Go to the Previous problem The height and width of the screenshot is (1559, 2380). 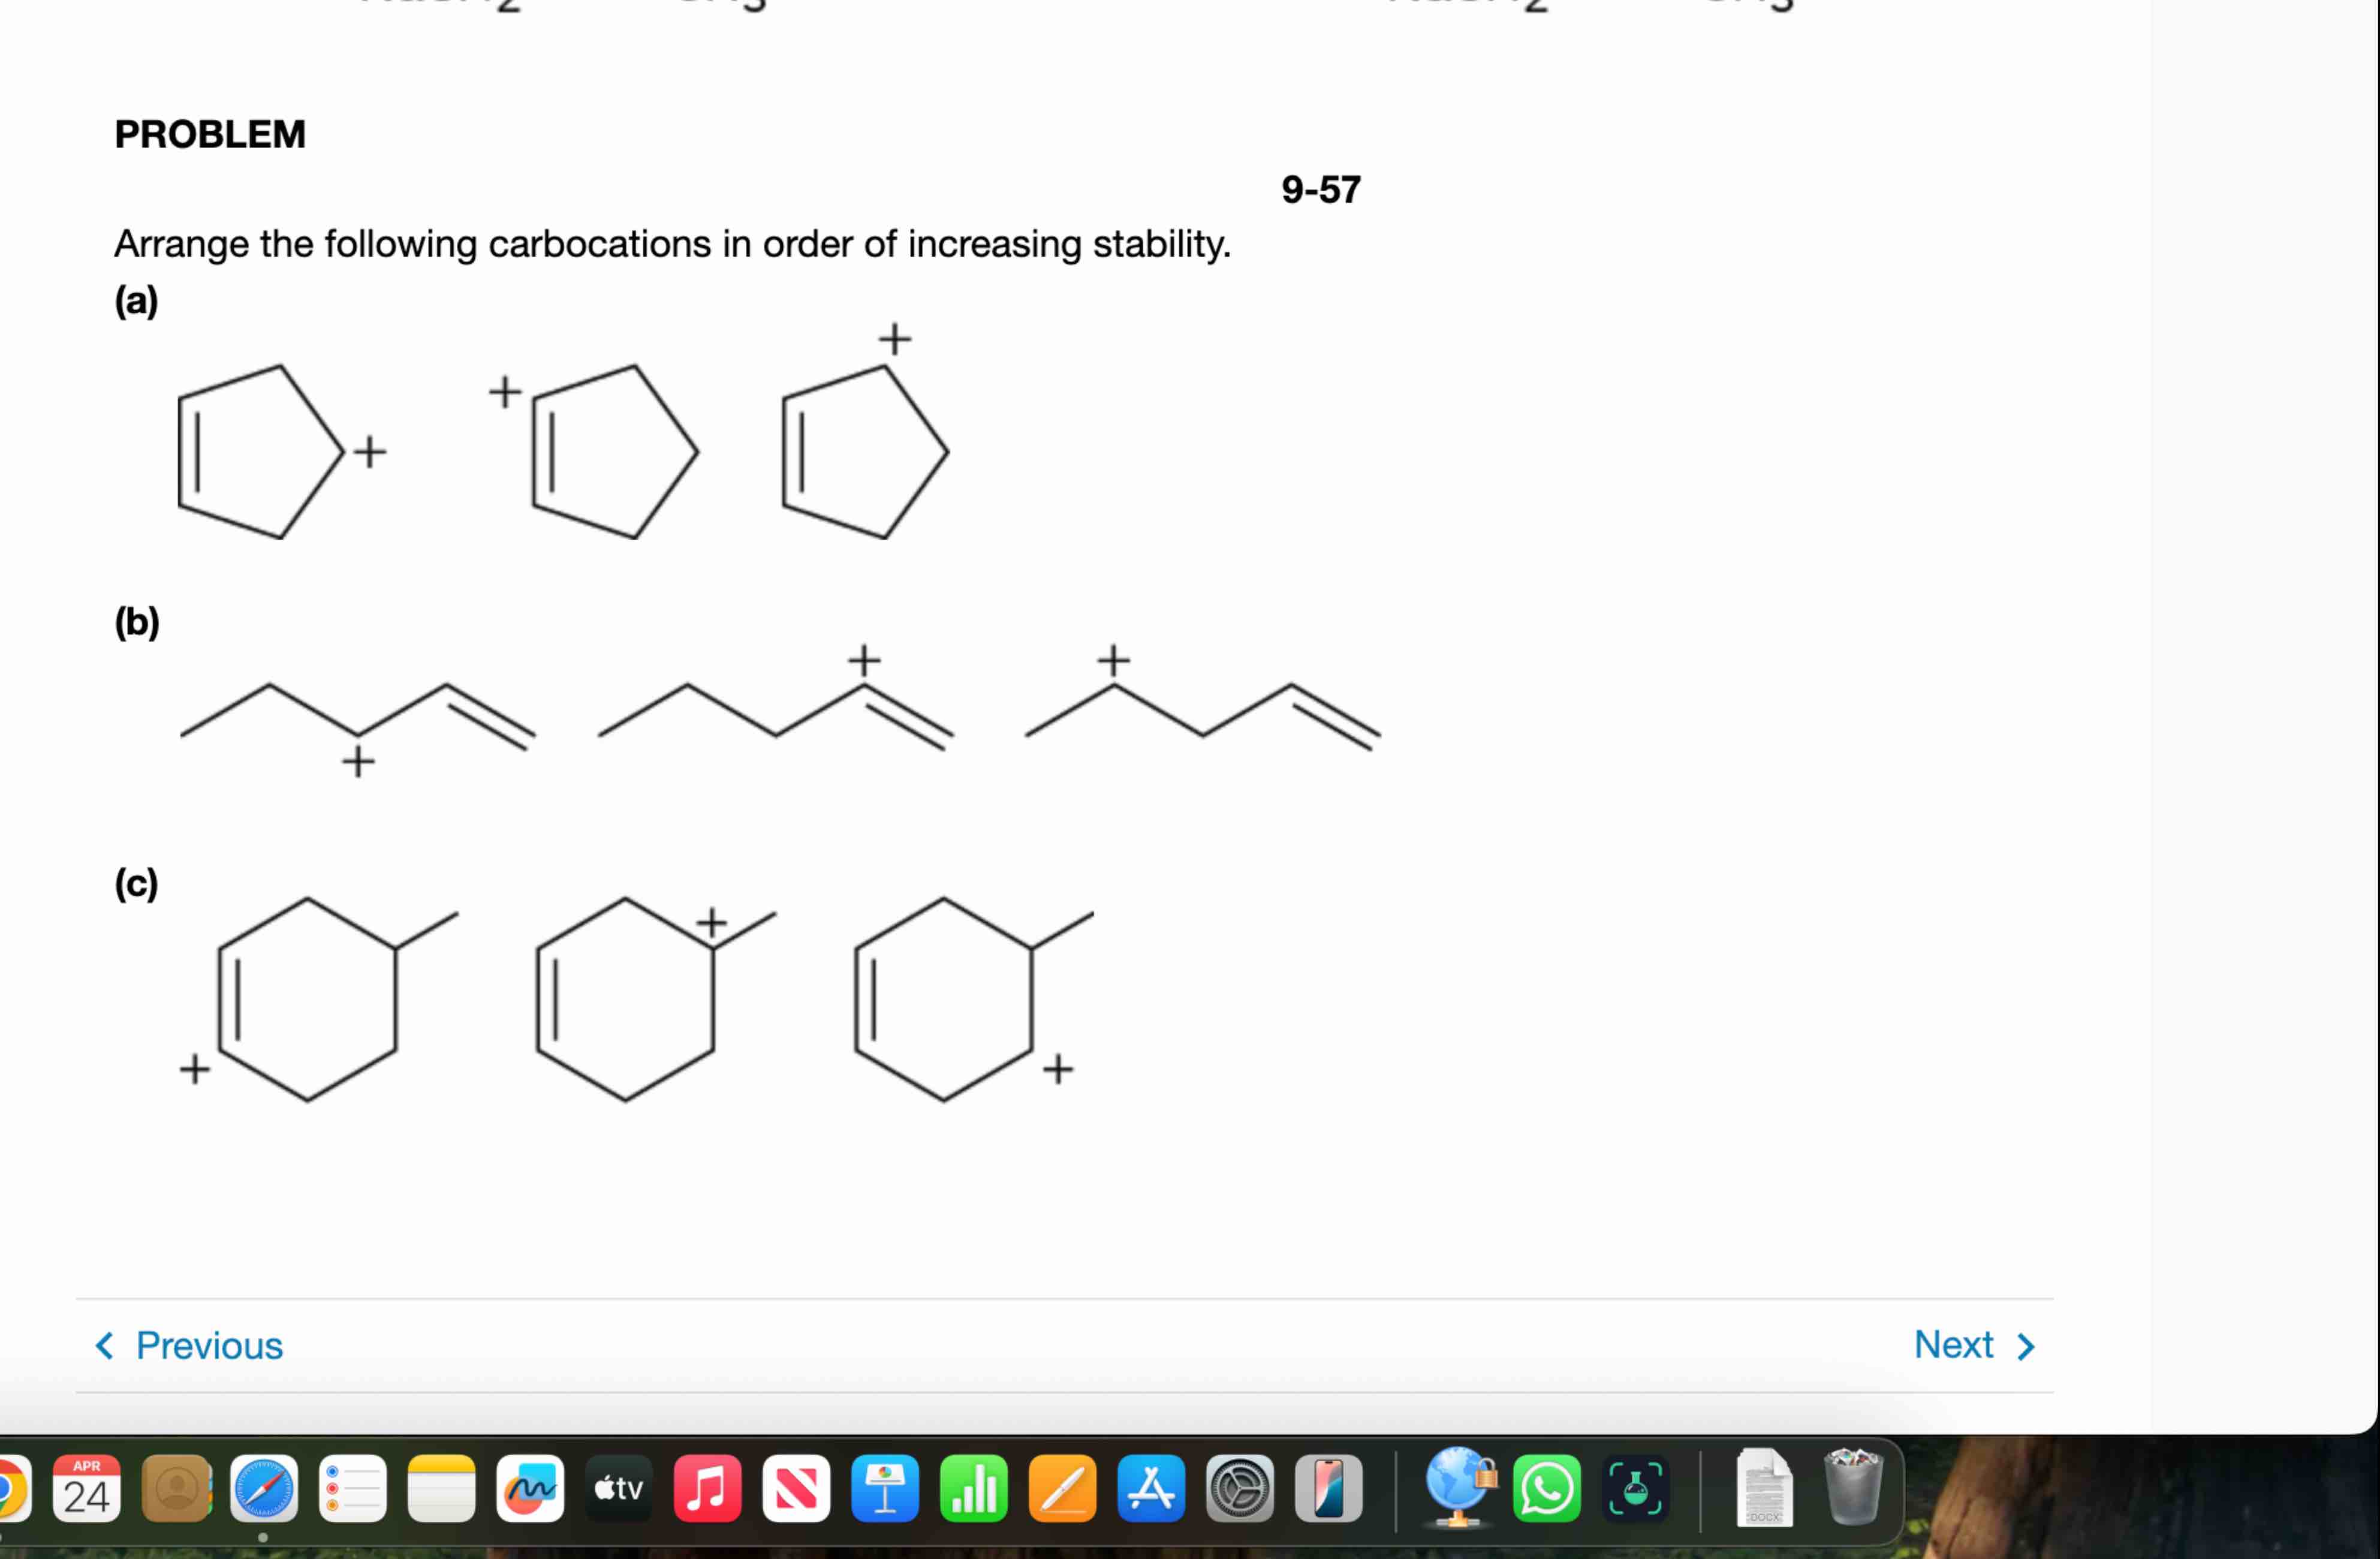[x=190, y=1344]
